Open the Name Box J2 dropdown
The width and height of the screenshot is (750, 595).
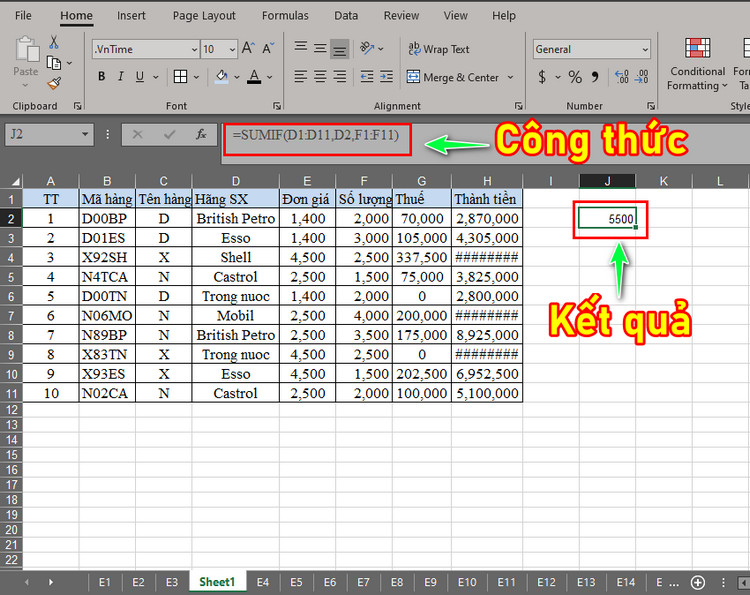point(85,134)
